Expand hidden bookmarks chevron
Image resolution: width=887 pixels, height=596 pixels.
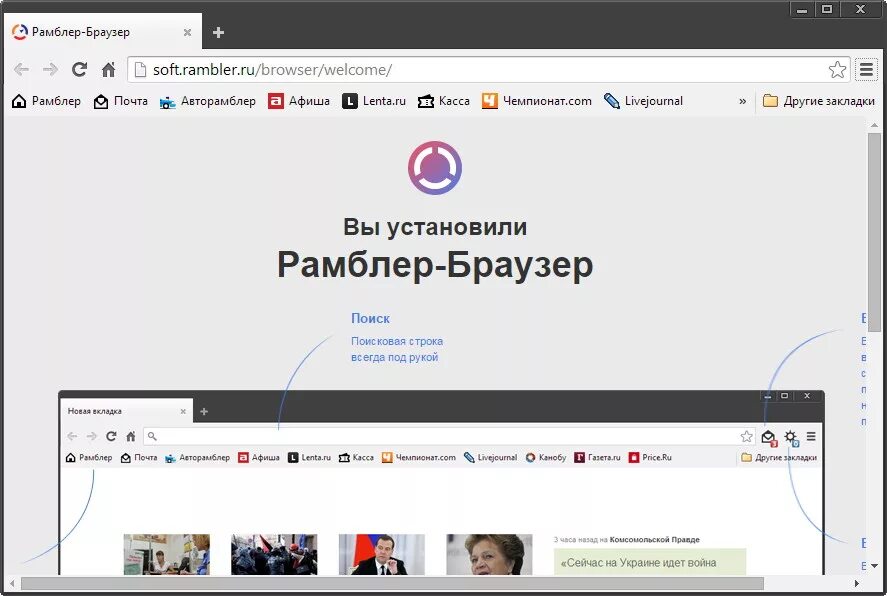tap(742, 101)
